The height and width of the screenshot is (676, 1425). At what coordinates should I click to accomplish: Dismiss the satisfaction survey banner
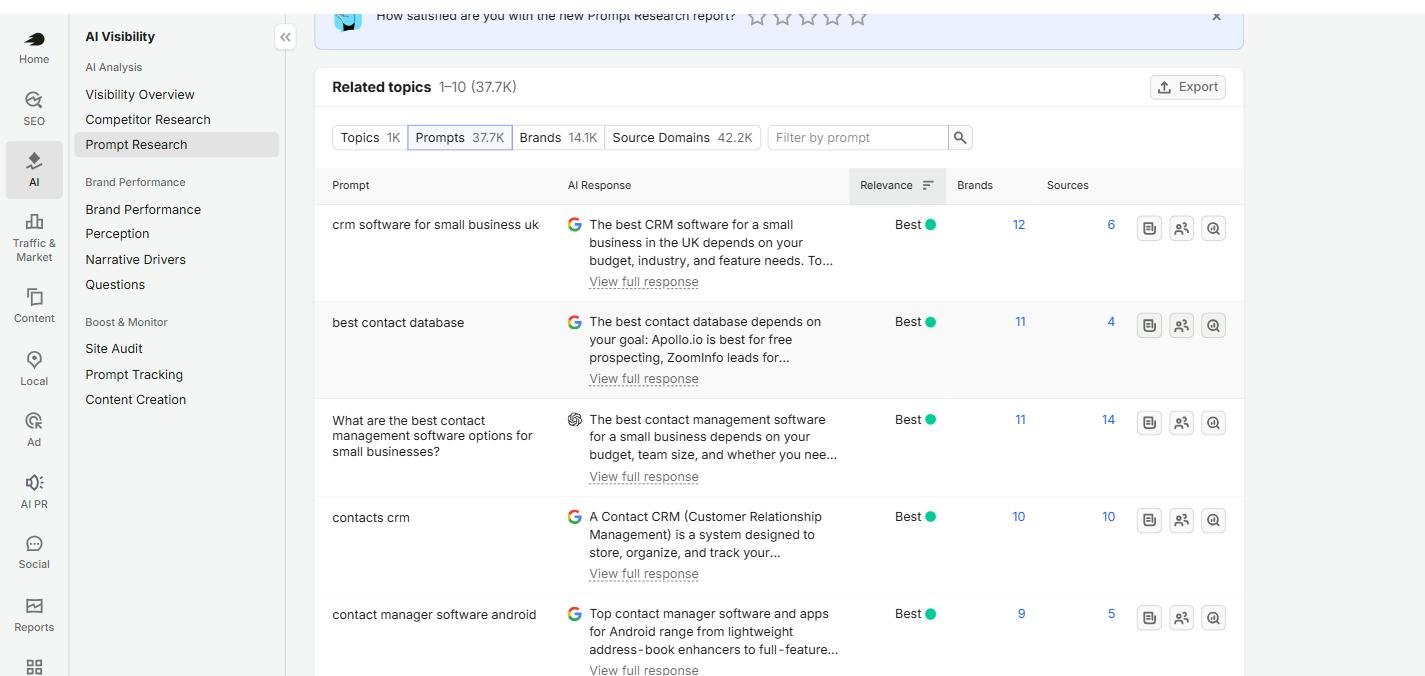click(x=1216, y=16)
